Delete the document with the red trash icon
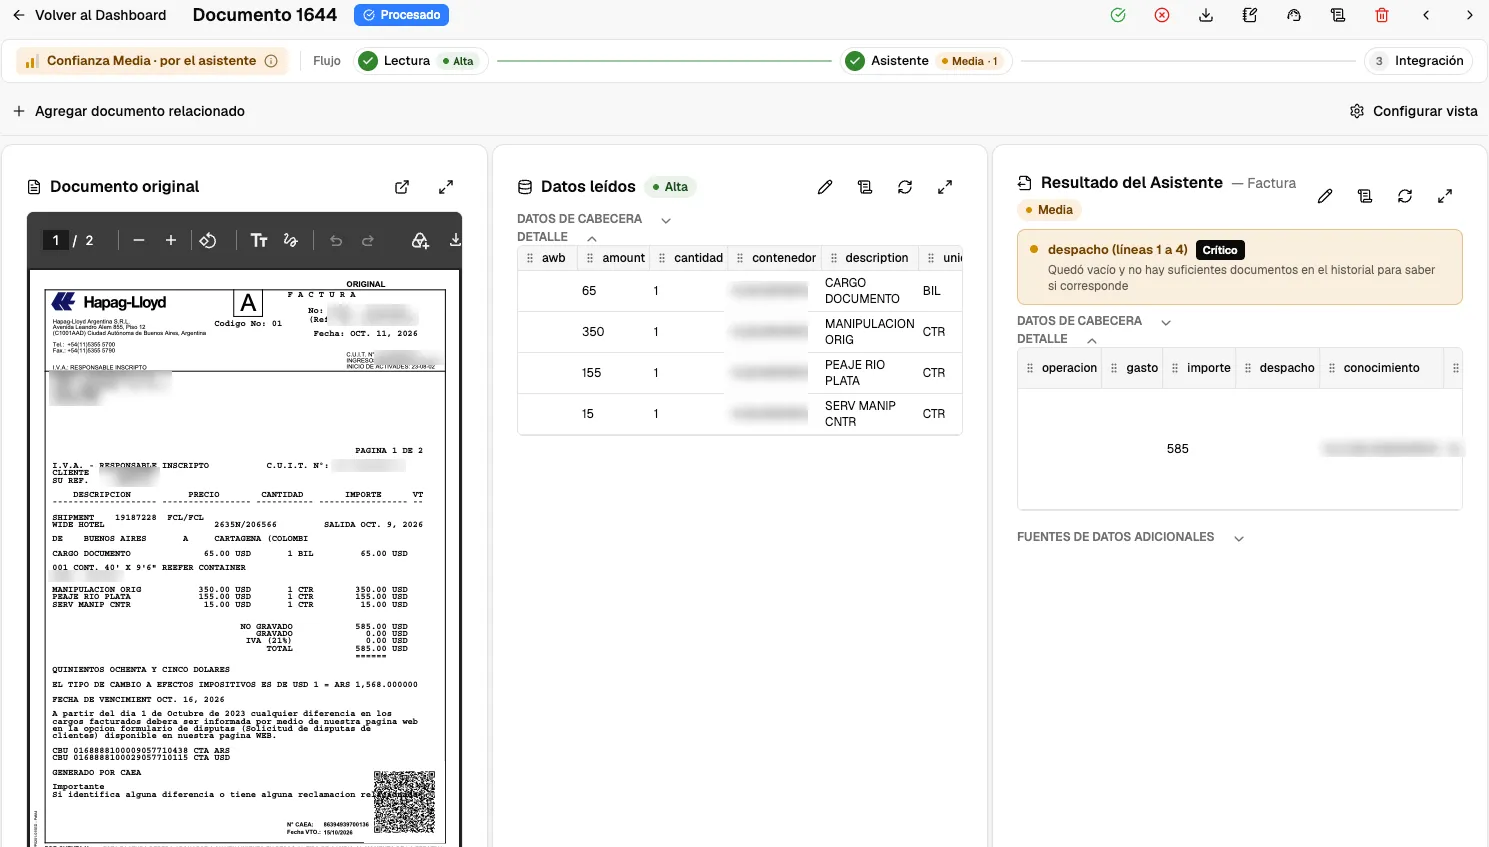Screen dimensions: 1489x847 coord(1382,15)
